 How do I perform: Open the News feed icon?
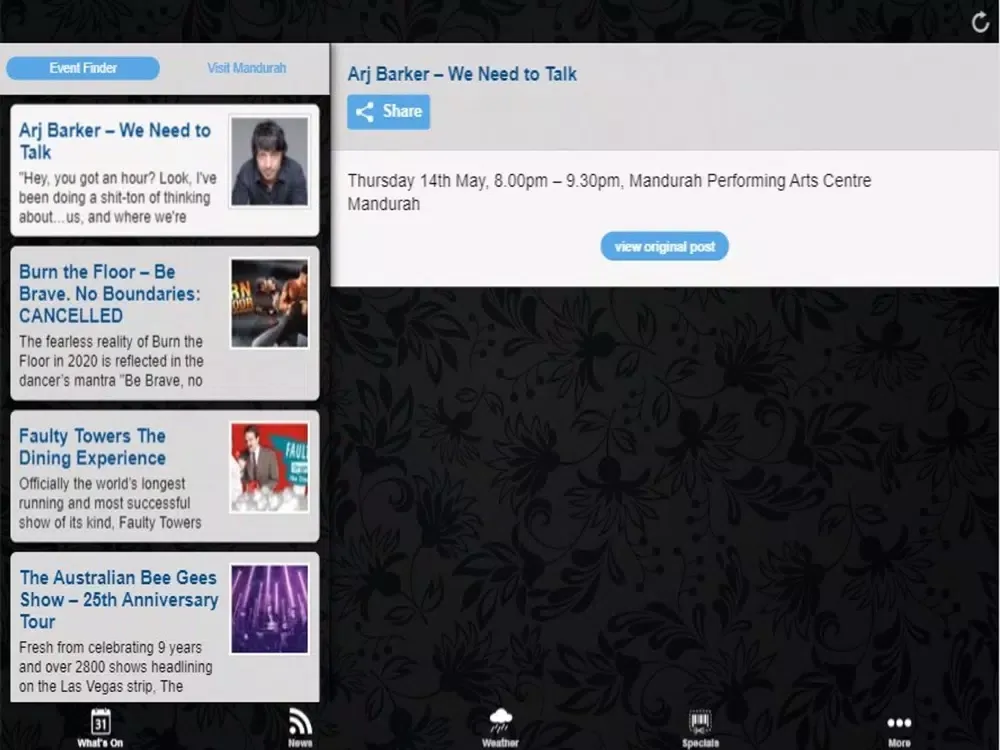pyautogui.click(x=300, y=722)
